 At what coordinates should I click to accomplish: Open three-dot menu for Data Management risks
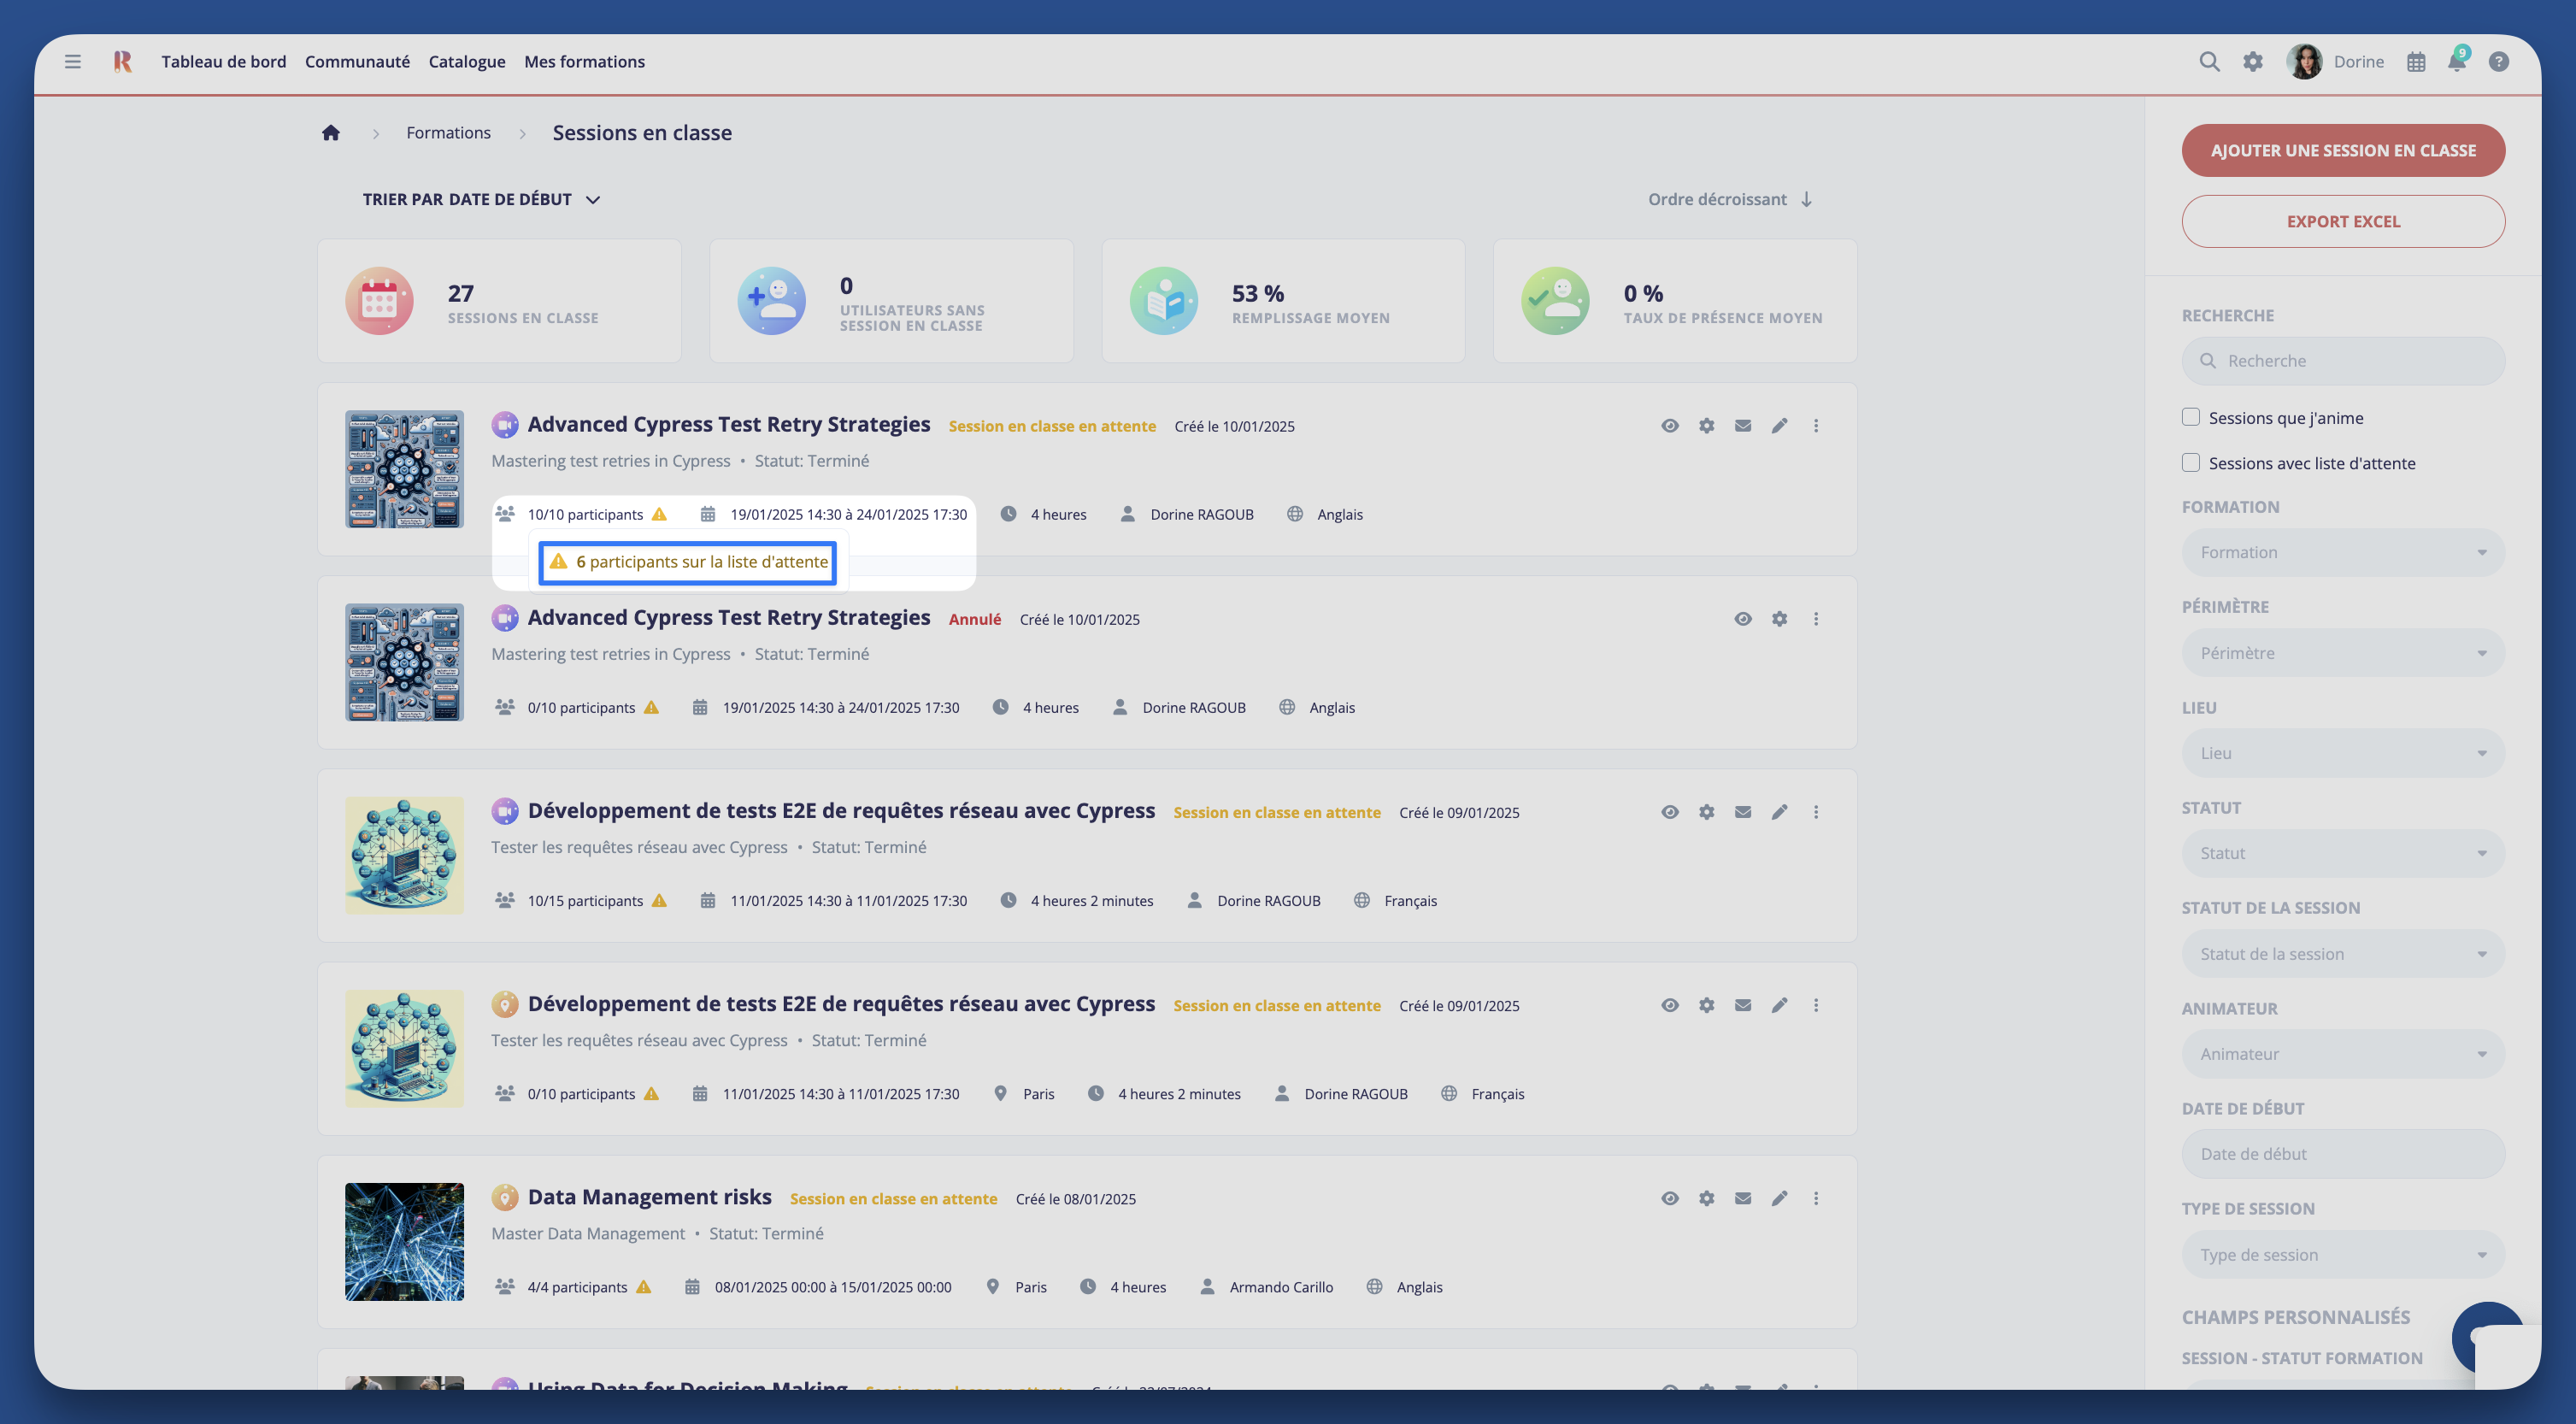pyautogui.click(x=1816, y=1198)
